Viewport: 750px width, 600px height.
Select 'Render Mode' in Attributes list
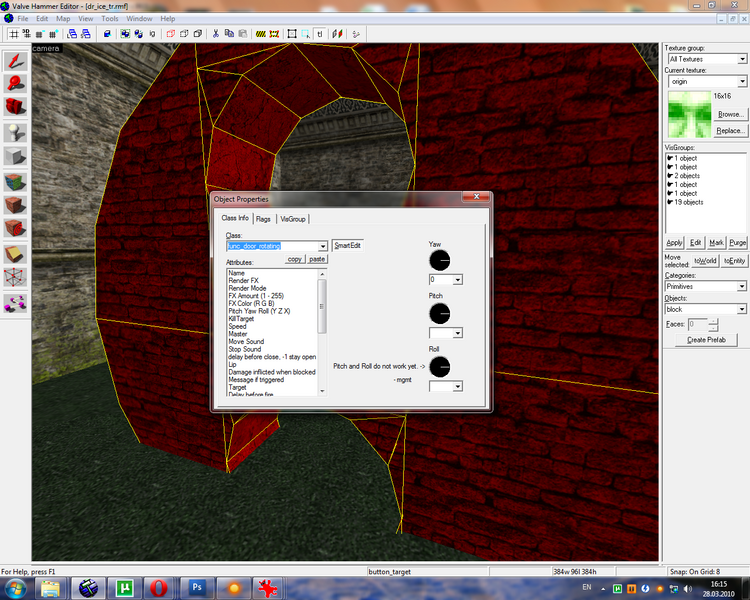pos(247,288)
